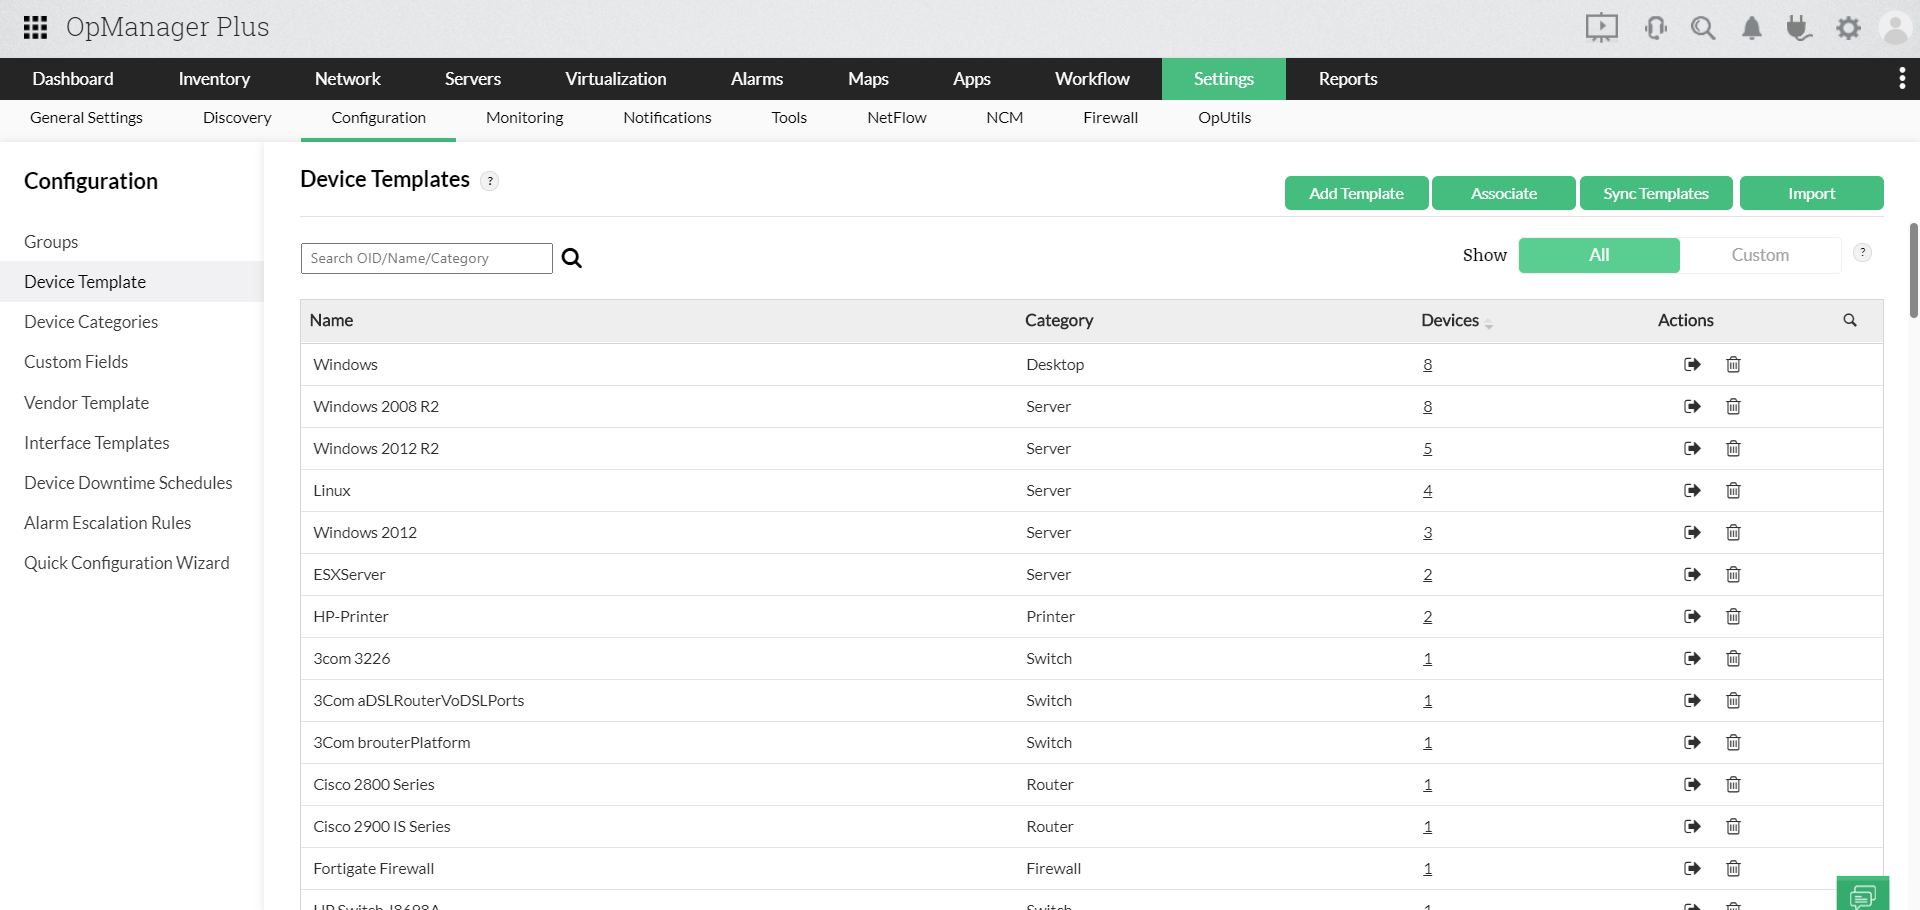Open the settings gear icon
1920x910 pixels.
point(1848,27)
